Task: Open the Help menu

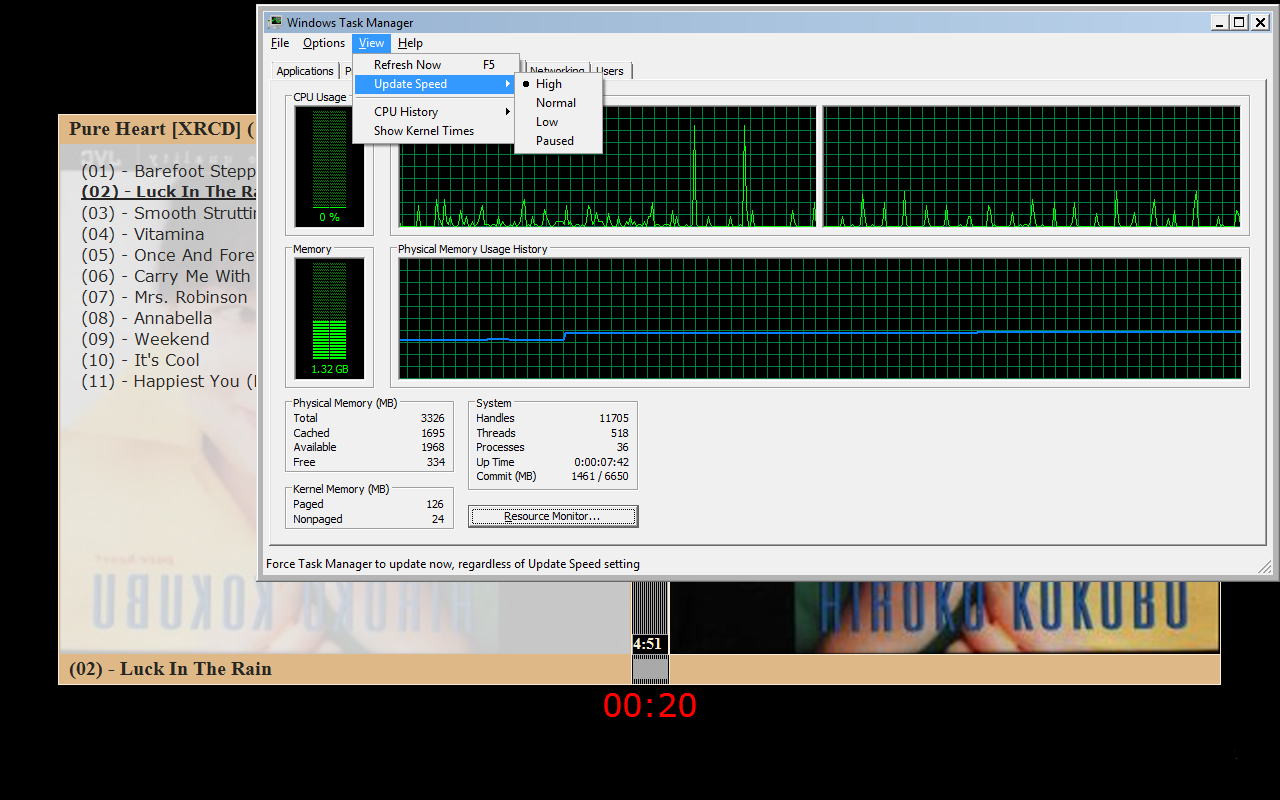Action: click(410, 43)
